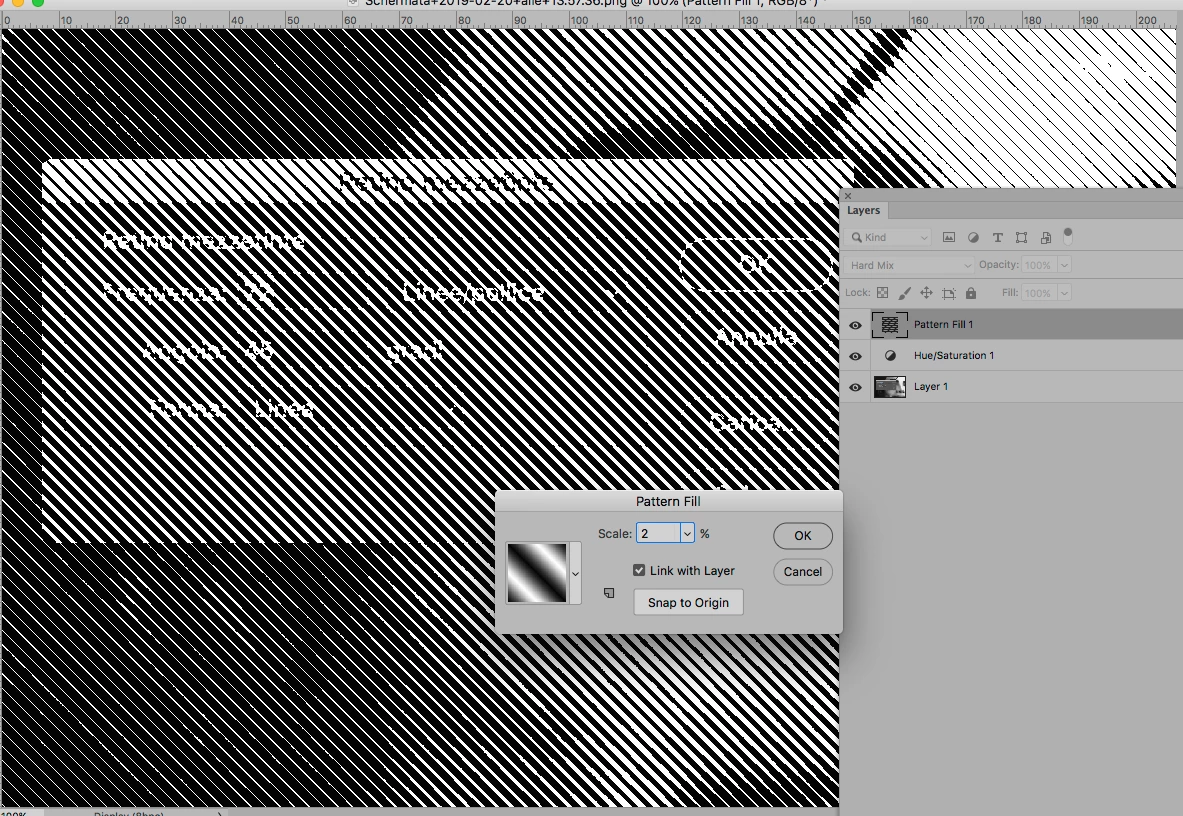Click OK in Pattern Fill dialog
Viewport: 1183px width, 816px height.
pos(803,535)
